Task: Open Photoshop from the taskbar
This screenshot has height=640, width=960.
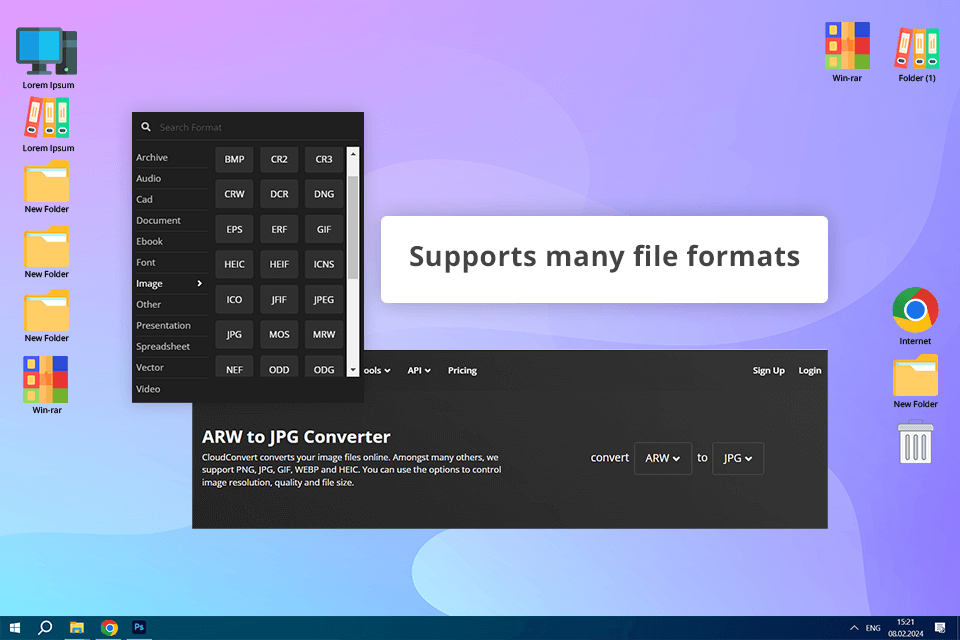Action: [x=139, y=628]
